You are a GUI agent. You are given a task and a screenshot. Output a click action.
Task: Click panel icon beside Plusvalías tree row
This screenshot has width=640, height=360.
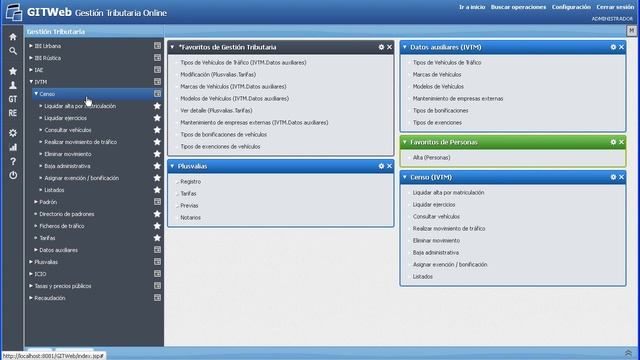157,262
